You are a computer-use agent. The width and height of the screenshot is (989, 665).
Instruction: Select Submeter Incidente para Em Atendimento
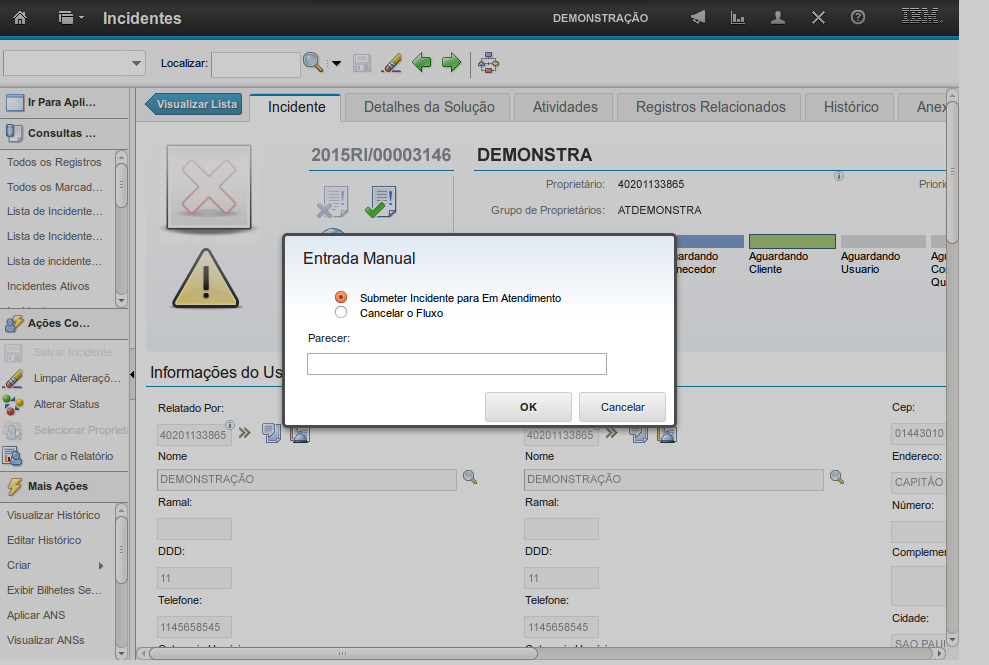341,298
